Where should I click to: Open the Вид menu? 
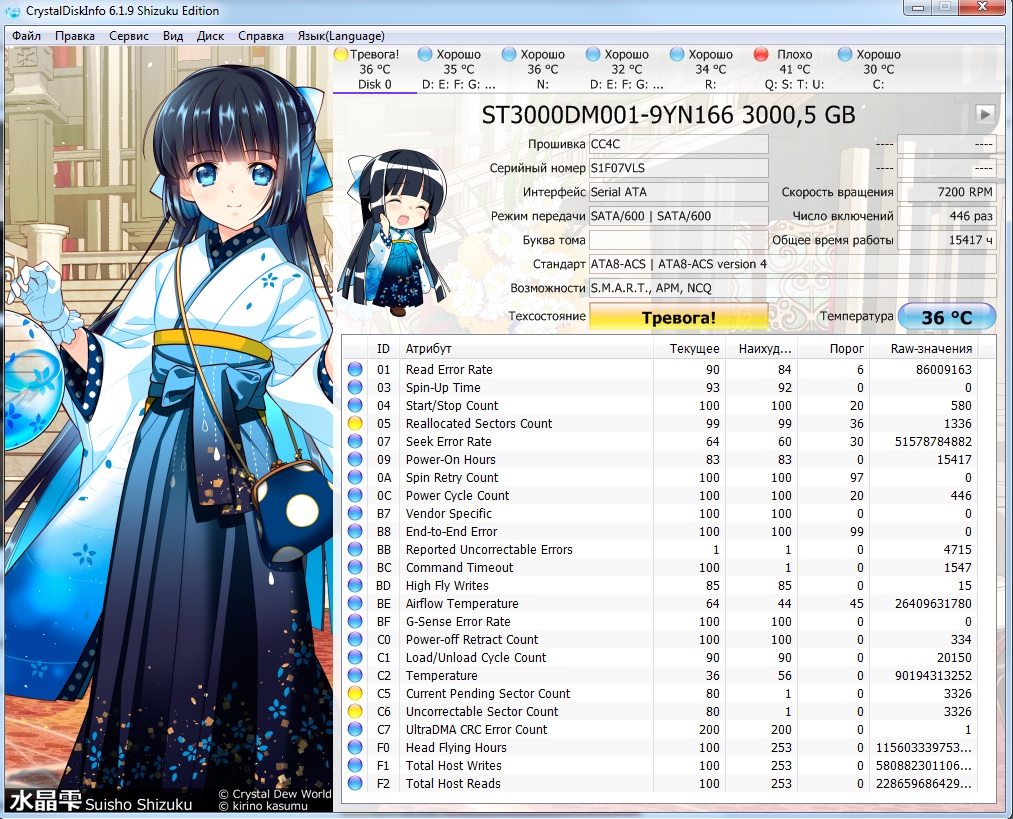(172, 36)
